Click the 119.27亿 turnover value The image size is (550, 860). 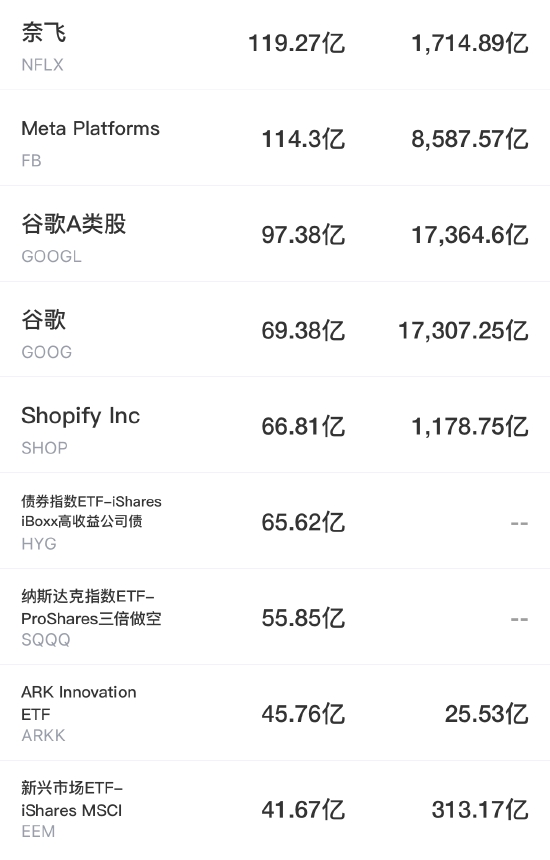(x=297, y=43)
